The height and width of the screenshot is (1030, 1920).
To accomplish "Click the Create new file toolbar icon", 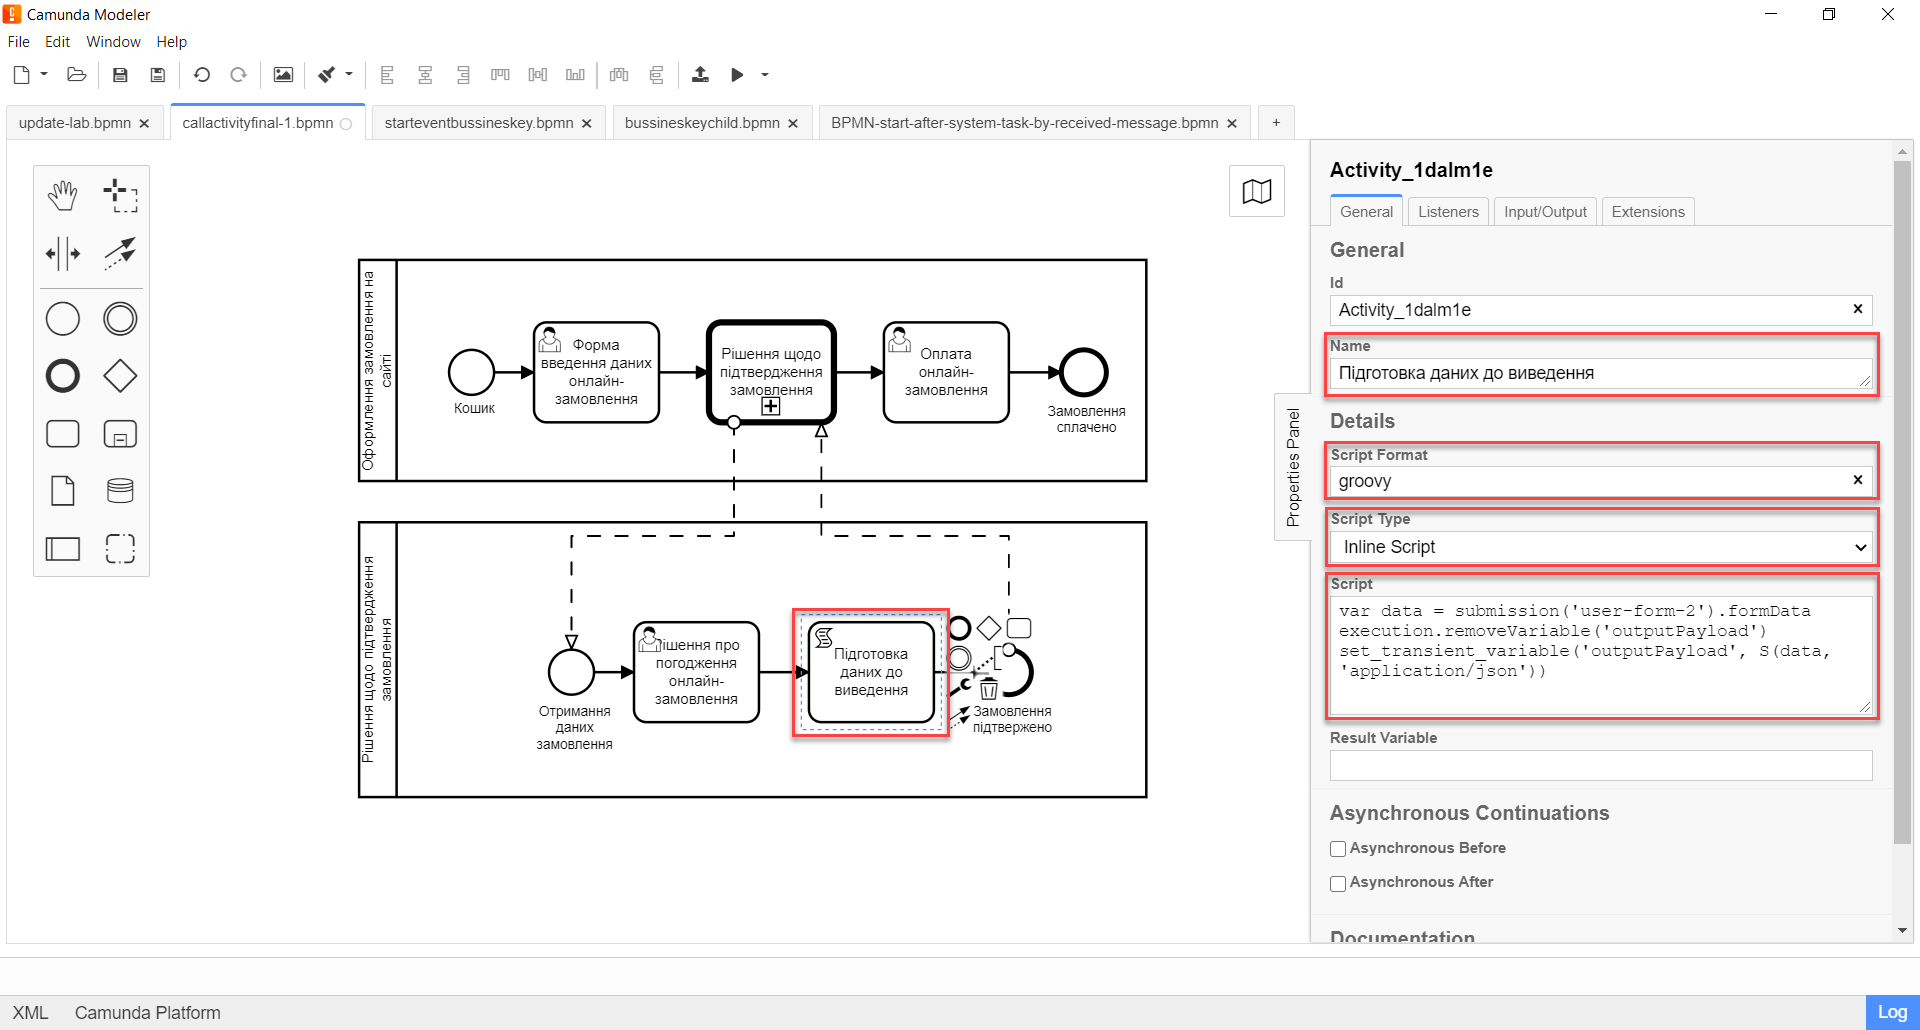I will [21, 75].
